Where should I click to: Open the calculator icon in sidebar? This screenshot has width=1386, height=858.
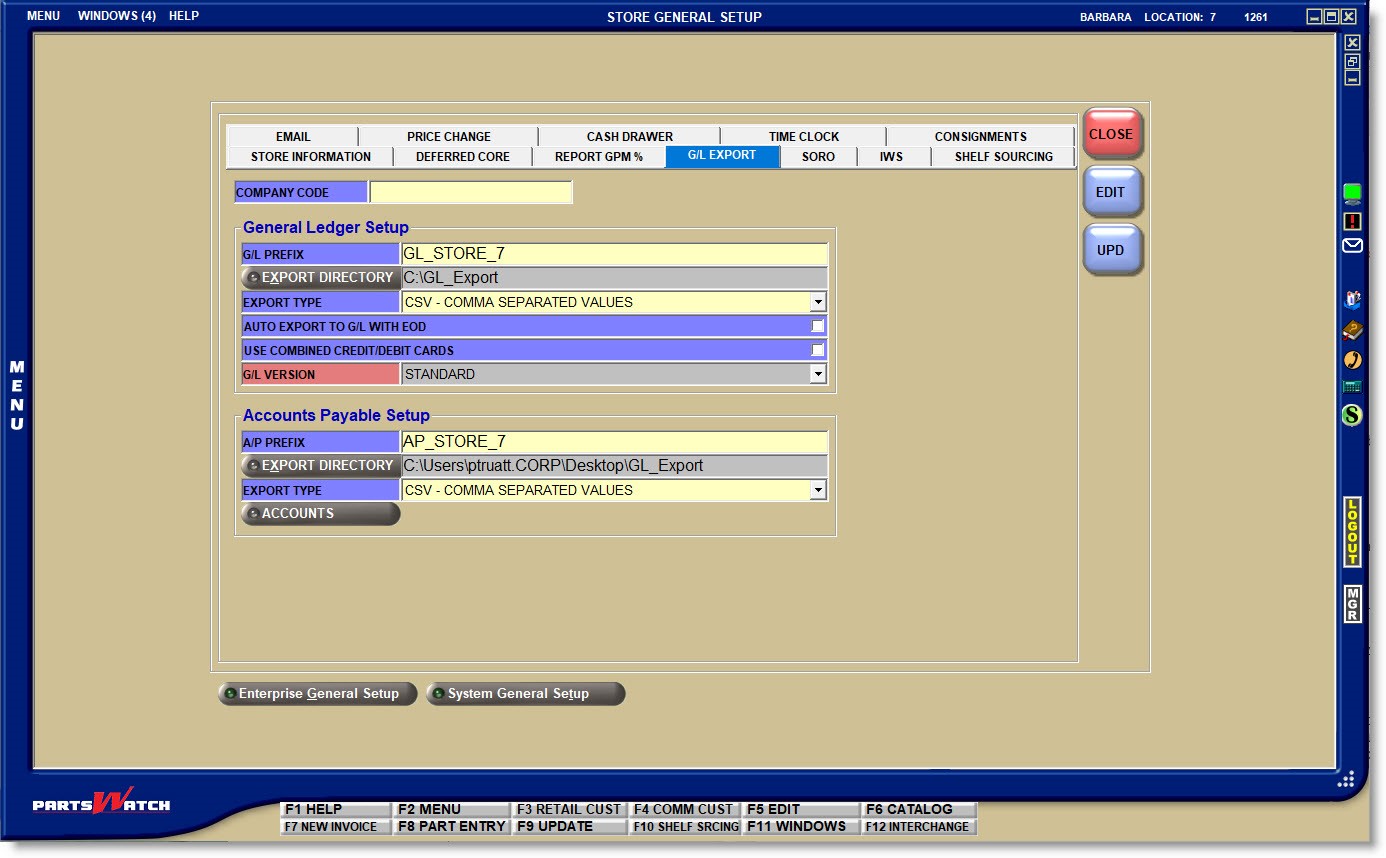1352,387
